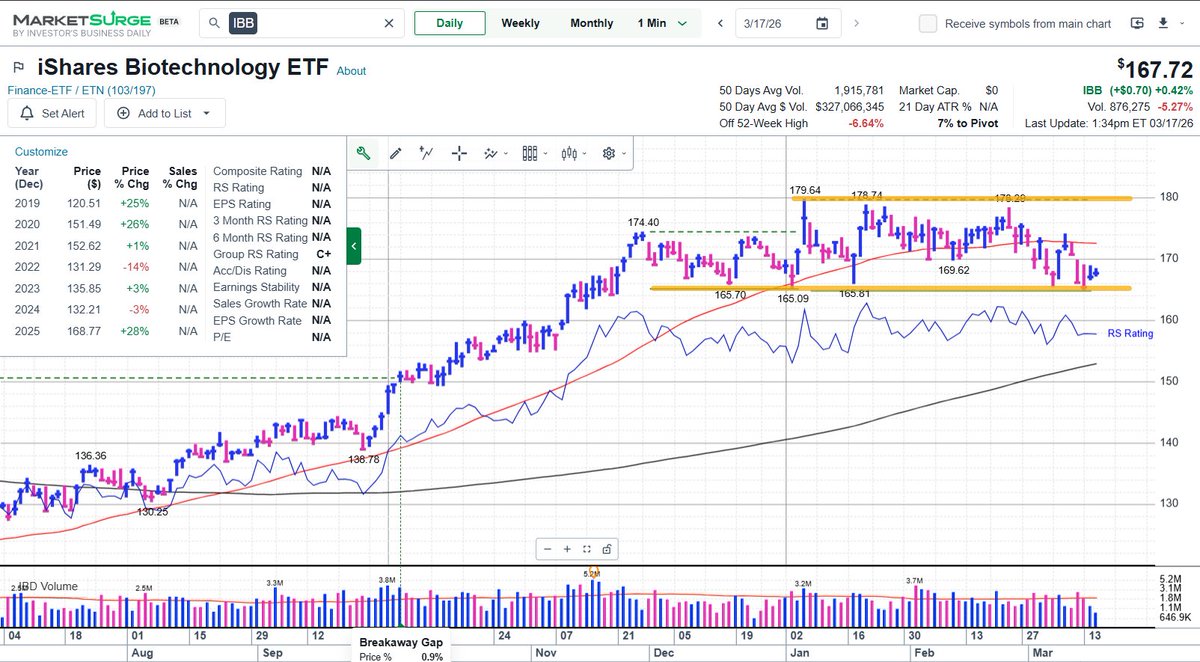1200x662 pixels.
Task: Enable Receive symbols from main chart checkbox
Action: point(928,23)
